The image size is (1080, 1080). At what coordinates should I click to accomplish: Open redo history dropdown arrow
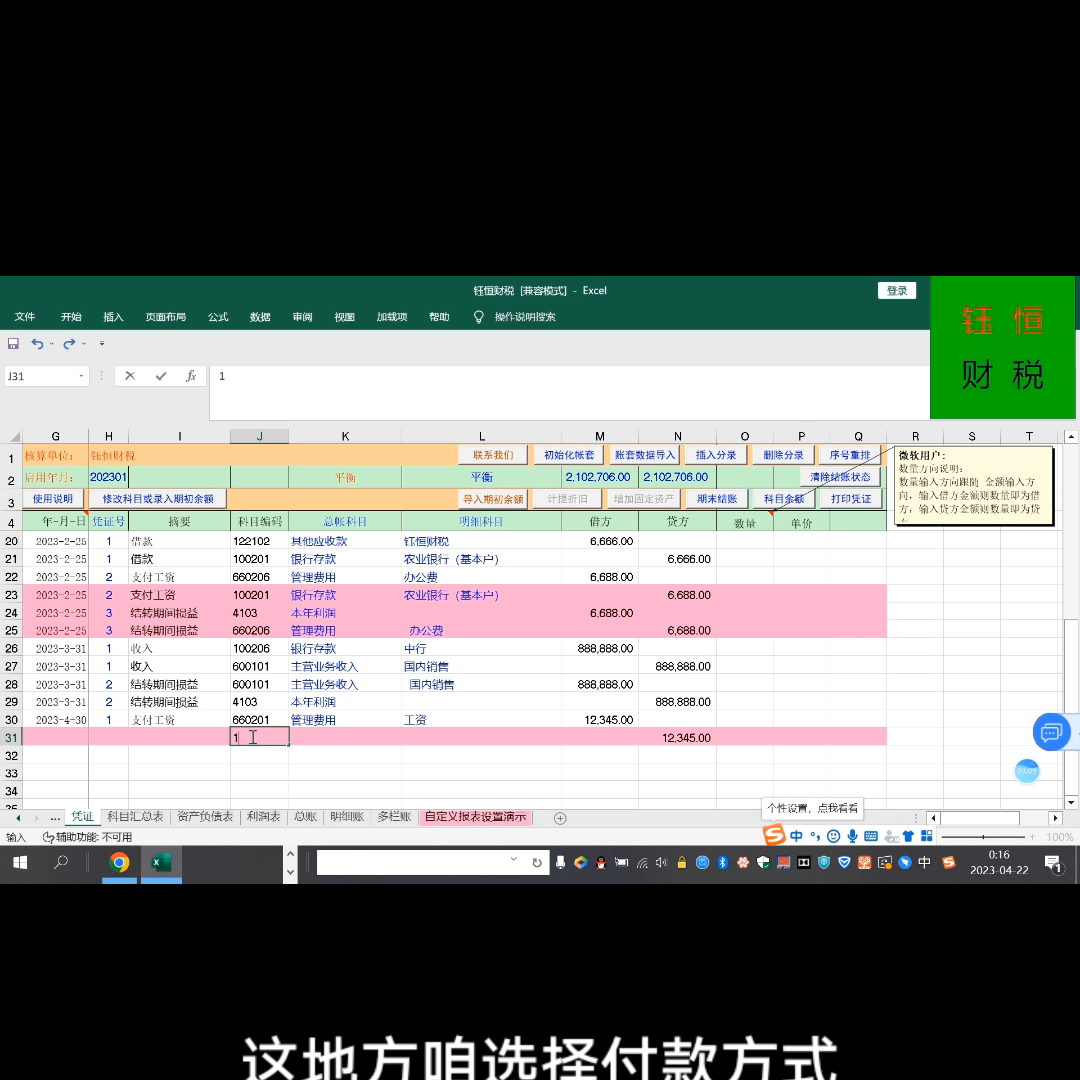tap(84, 344)
